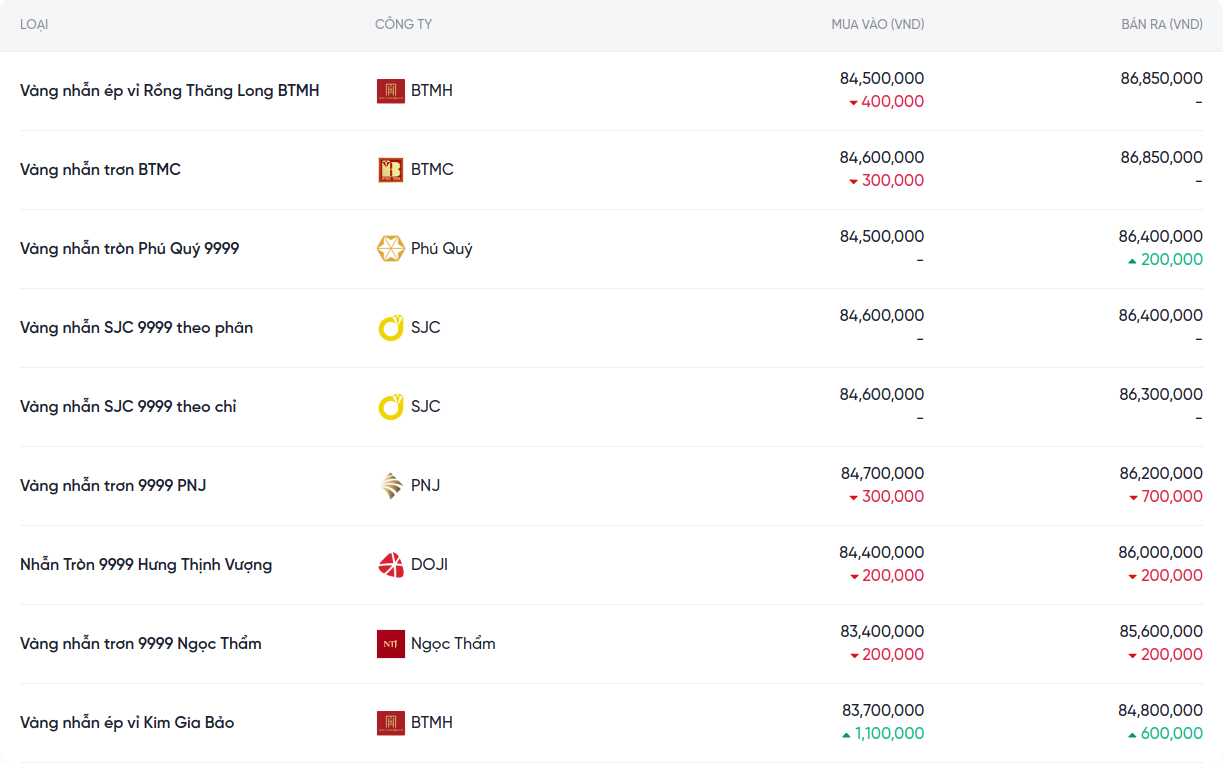
Task: Select Vàng nhẫn tròn Phú Quý 9999
Action: coord(130,249)
